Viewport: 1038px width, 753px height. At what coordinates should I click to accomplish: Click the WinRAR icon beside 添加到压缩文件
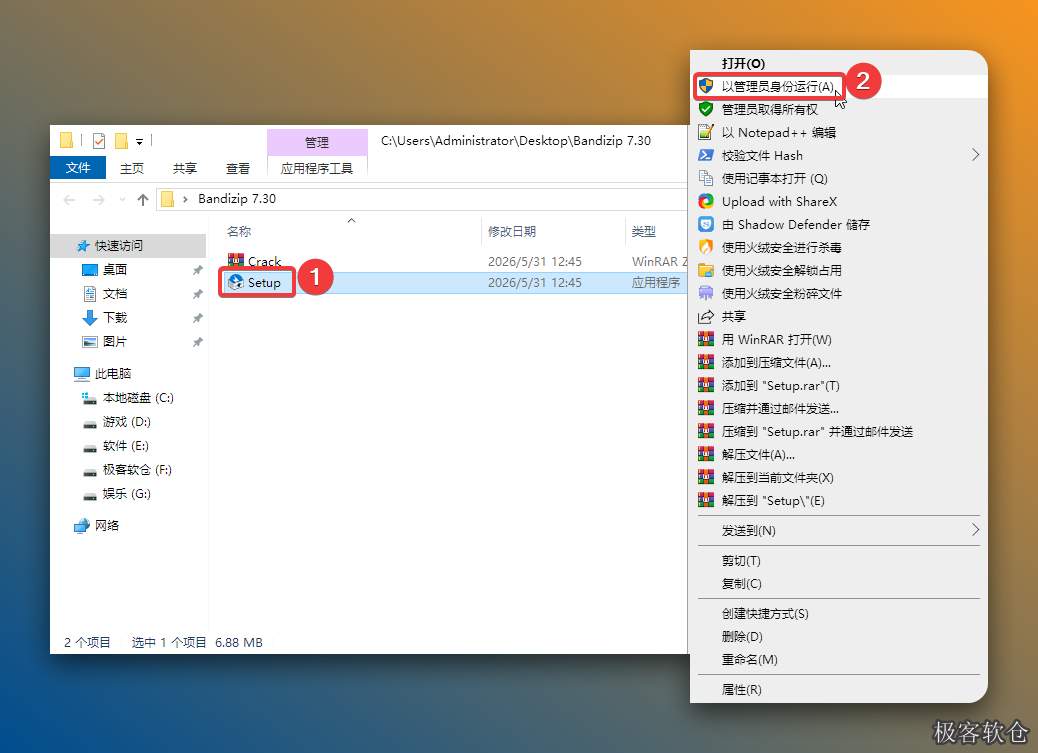(706, 362)
